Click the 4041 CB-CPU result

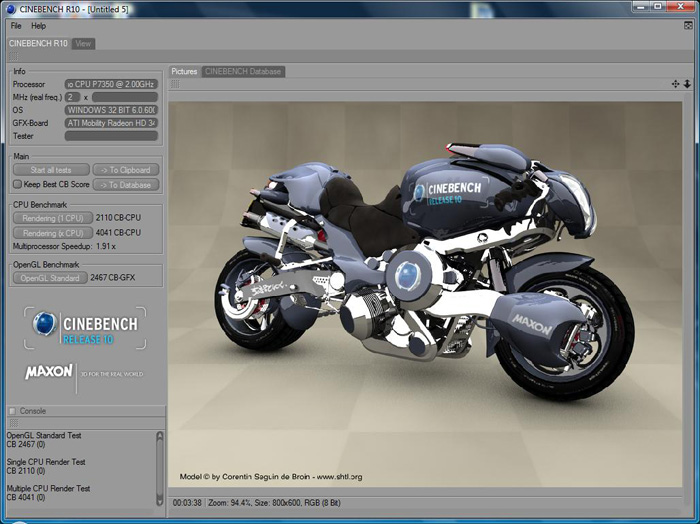(x=118, y=233)
